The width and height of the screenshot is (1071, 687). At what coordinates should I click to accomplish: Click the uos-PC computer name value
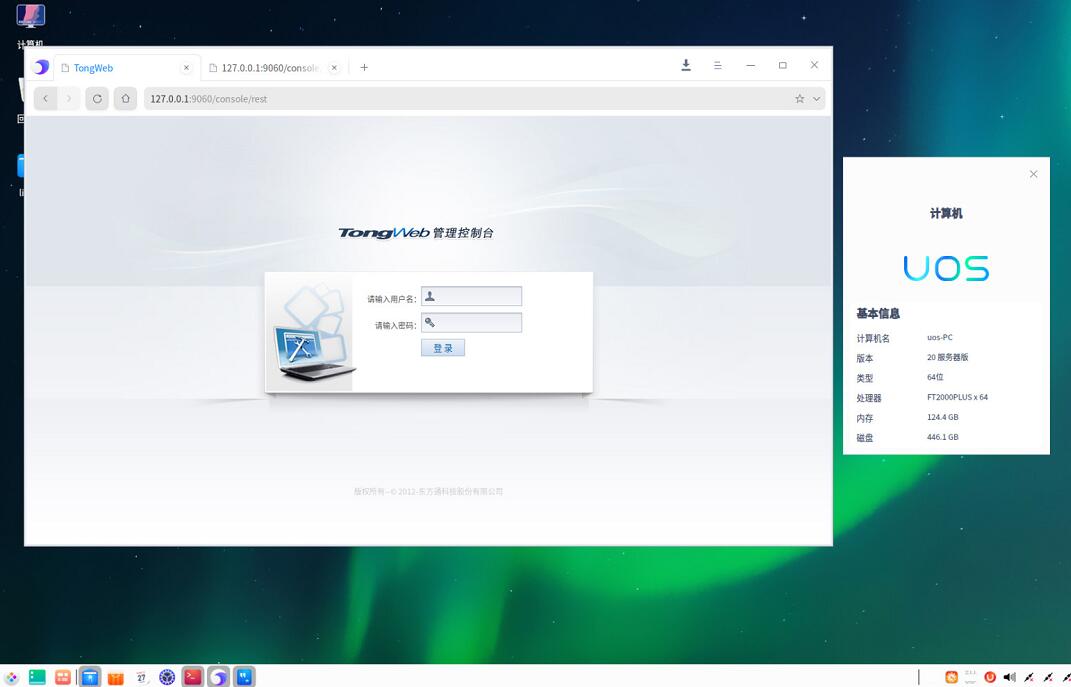point(940,337)
